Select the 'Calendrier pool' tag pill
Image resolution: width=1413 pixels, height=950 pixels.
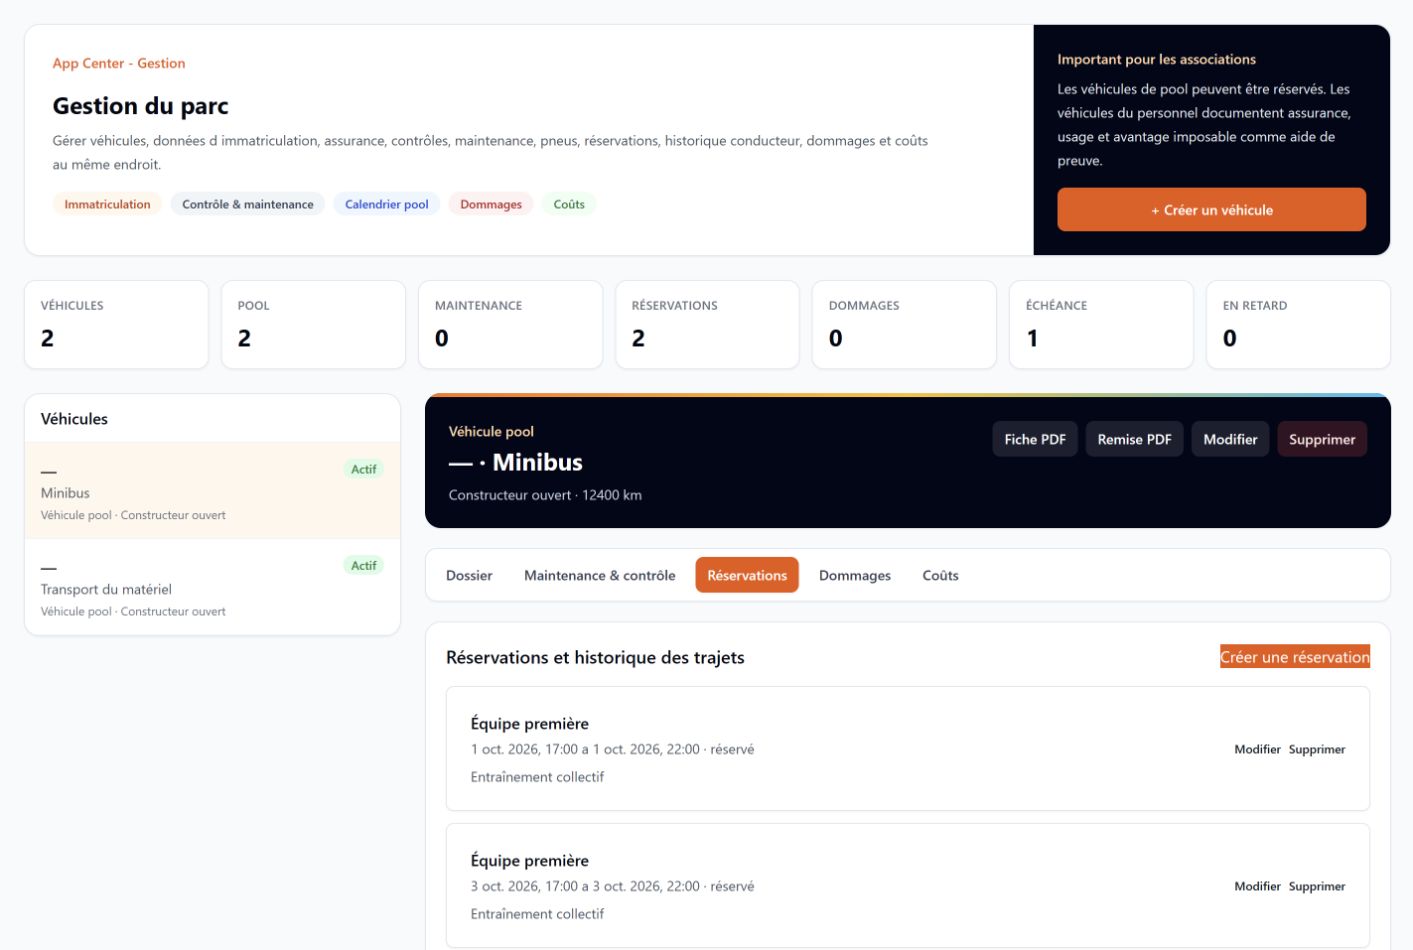[x=387, y=204]
